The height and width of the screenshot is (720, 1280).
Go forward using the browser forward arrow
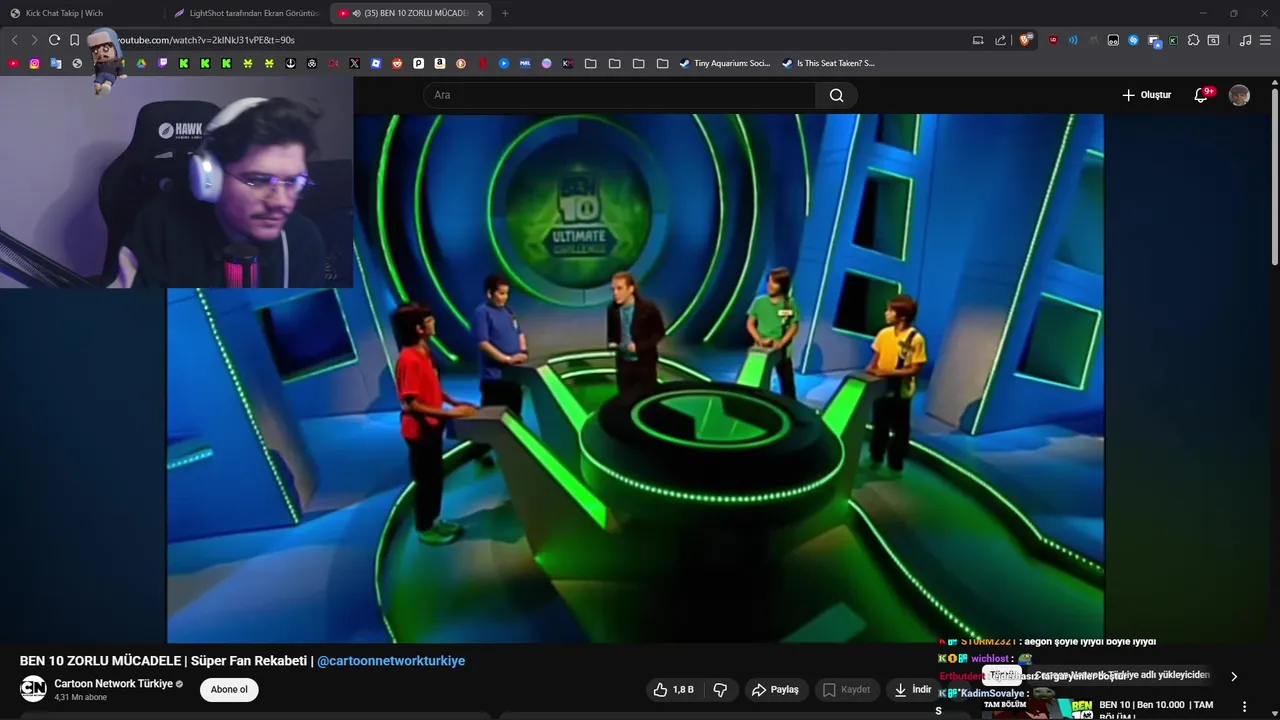[33, 40]
